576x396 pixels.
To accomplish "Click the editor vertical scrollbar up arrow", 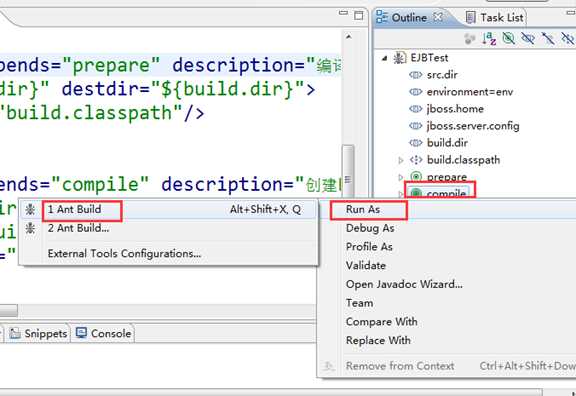I will click(348, 37).
